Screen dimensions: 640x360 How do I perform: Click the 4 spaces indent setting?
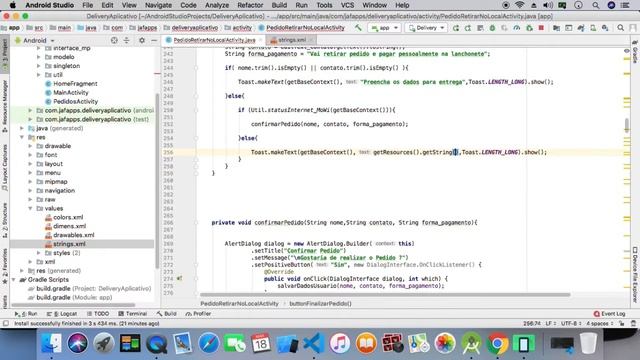coord(599,323)
